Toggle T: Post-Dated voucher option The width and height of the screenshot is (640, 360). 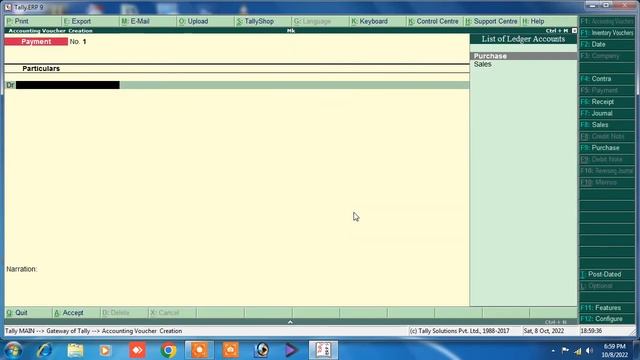tap(607, 274)
